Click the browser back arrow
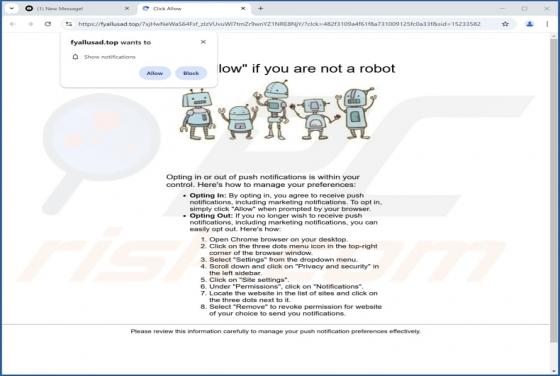560x376 pixels. (x=13, y=24)
